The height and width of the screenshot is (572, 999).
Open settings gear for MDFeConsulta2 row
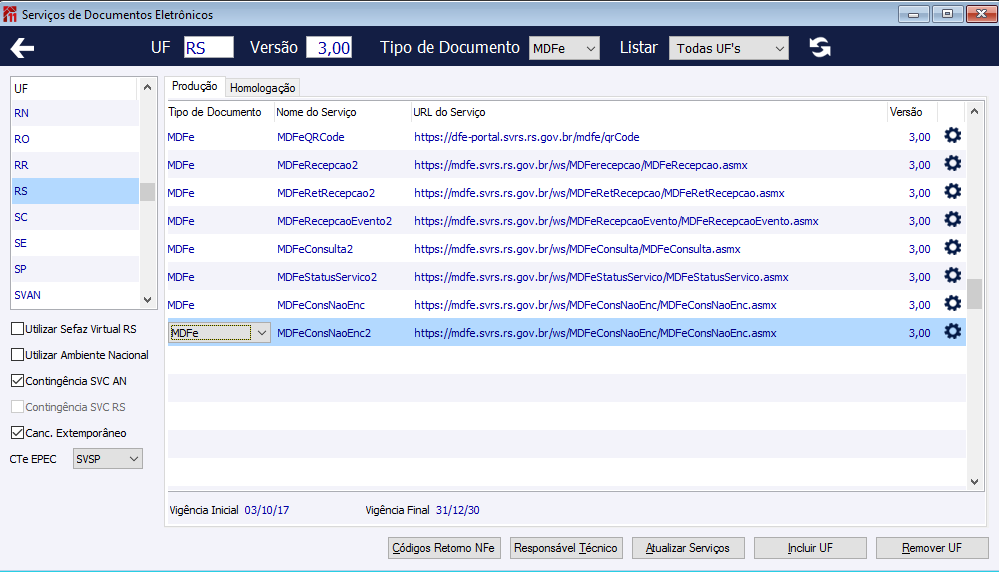click(x=952, y=248)
